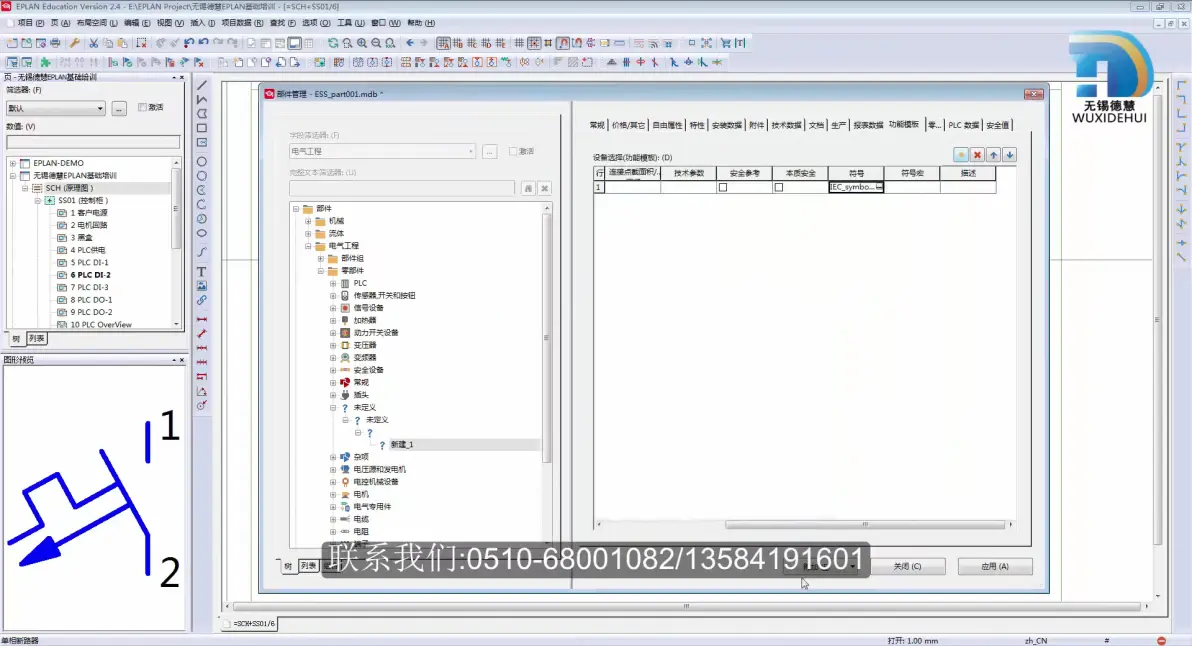Screen dimensions: 1192x646
Task: Open the 项目 (P) menu
Action: point(30,23)
